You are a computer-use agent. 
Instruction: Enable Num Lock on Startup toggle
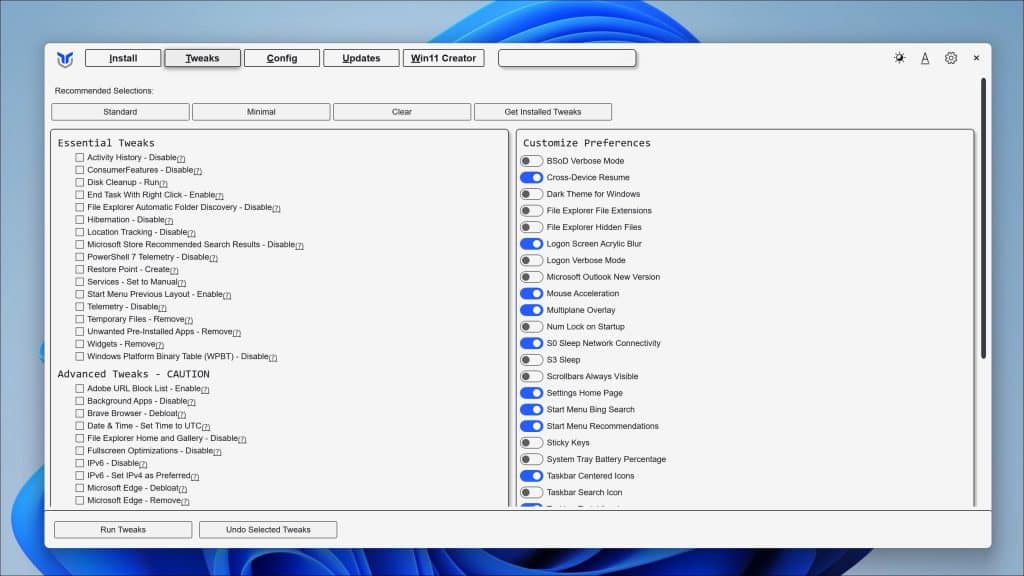532,327
